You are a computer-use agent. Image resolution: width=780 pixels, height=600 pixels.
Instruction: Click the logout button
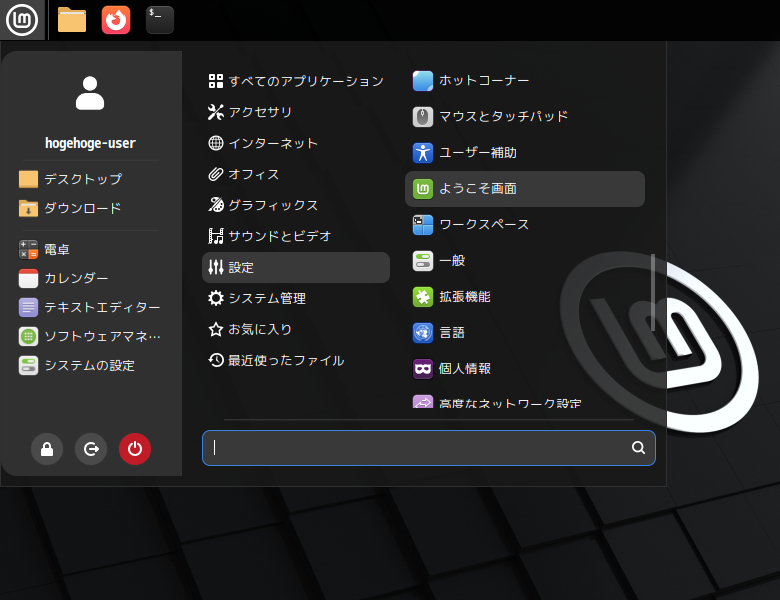point(91,449)
